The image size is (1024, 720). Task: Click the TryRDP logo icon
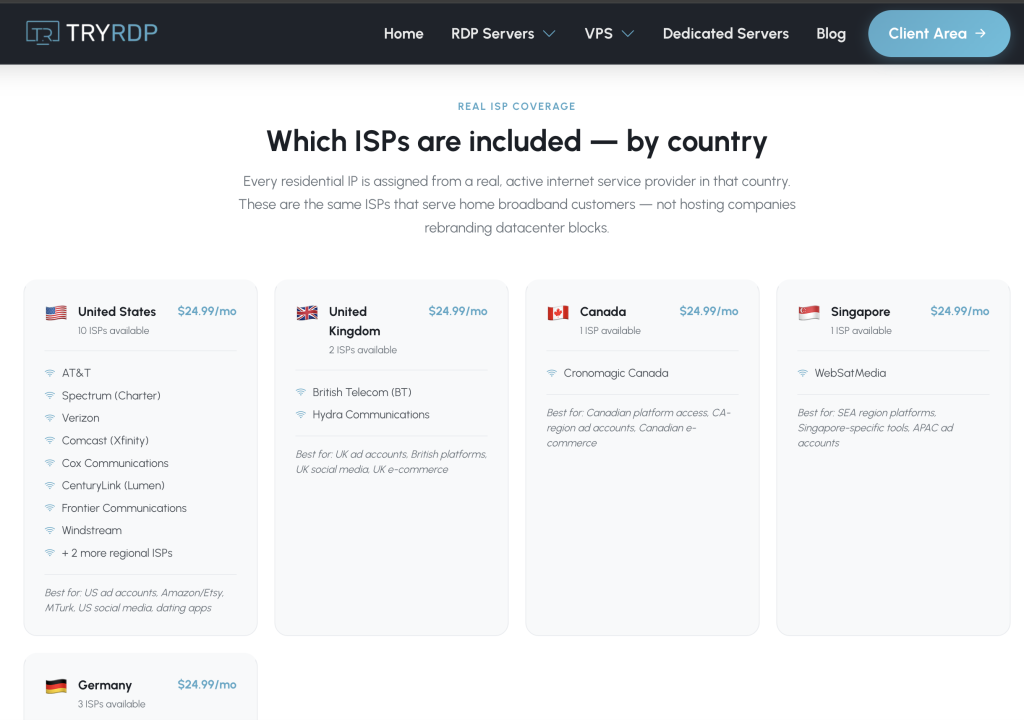(x=42, y=32)
